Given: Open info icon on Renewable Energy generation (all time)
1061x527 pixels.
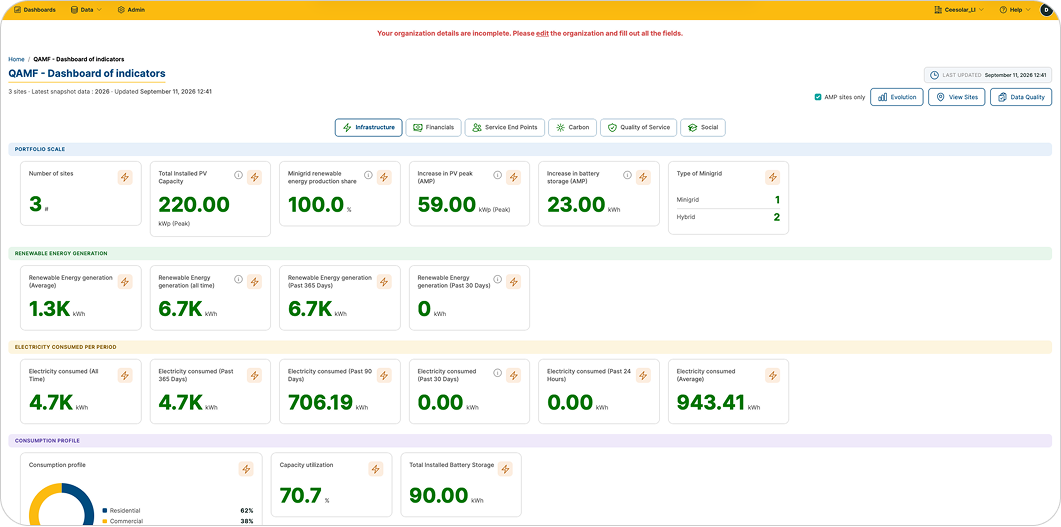Looking at the screenshot, I should coord(238,279).
